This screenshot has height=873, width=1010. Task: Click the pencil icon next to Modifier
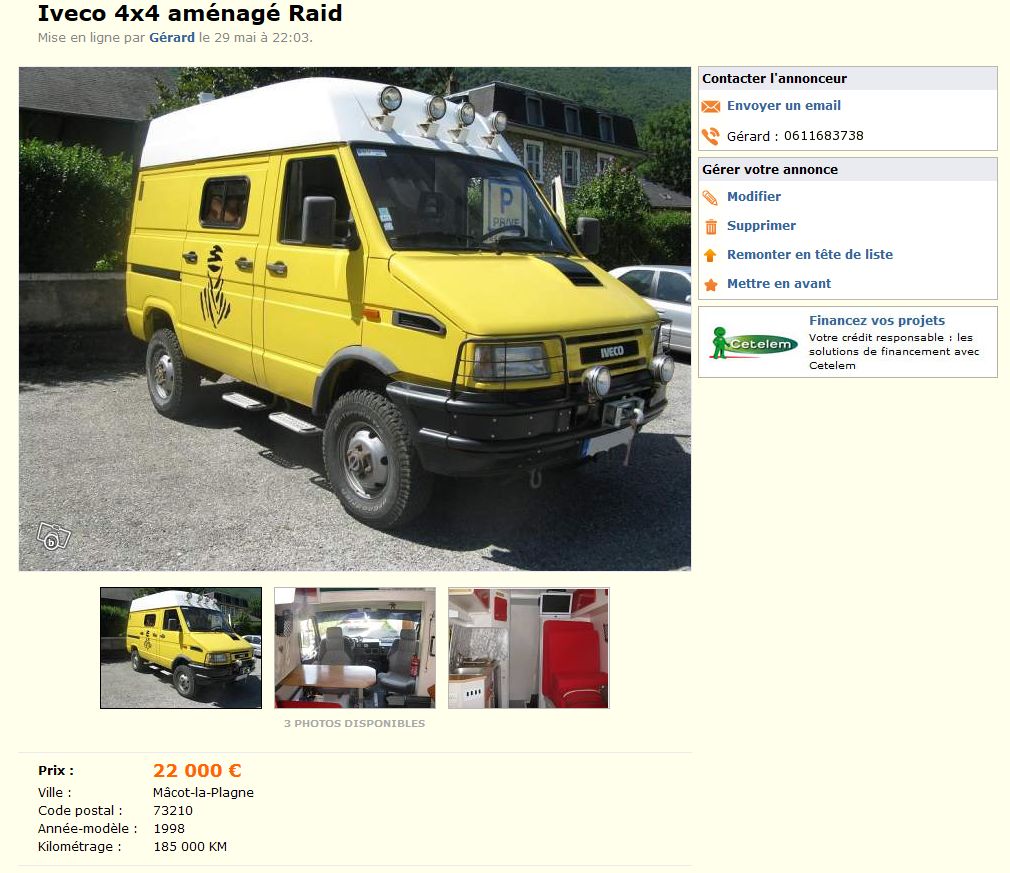[x=710, y=198]
